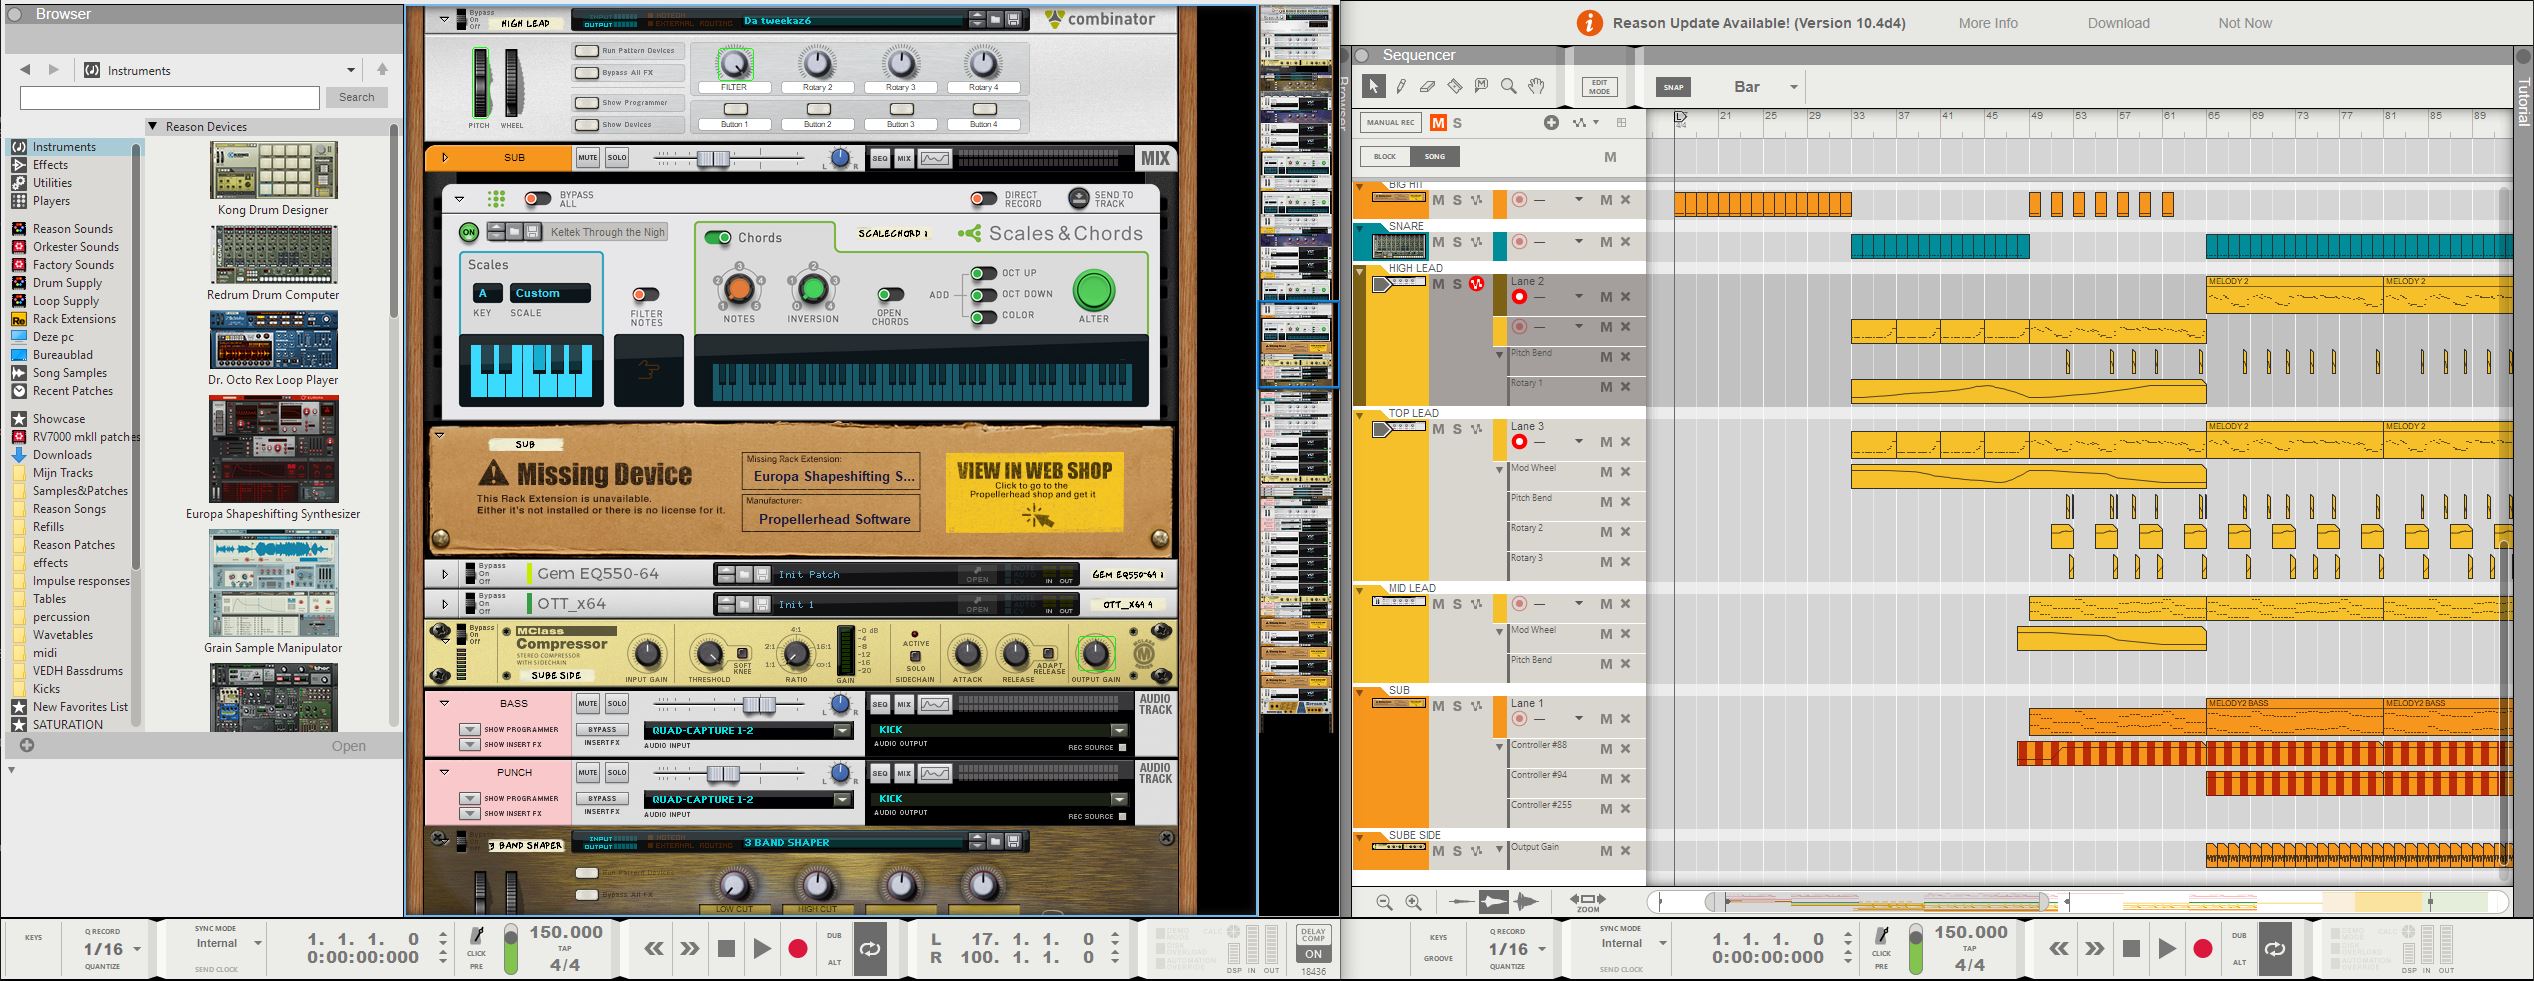Image resolution: width=2534 pixels, height=981 pixels.
Task: Enable the OCT DOWN switch
Action: tap(984, 294)
